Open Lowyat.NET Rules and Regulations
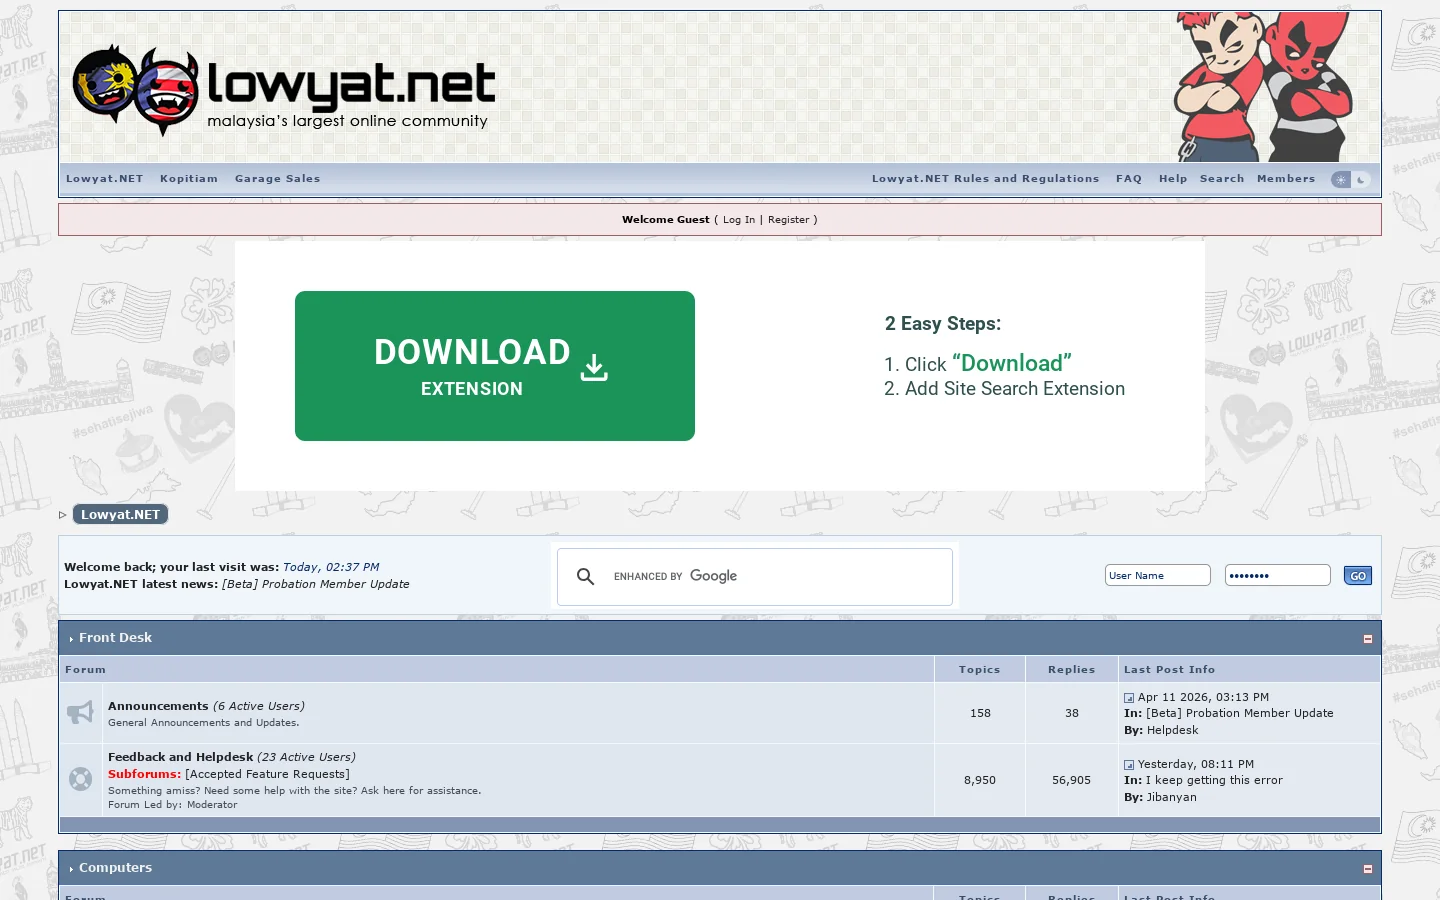1440x900 pixels. 985,179
